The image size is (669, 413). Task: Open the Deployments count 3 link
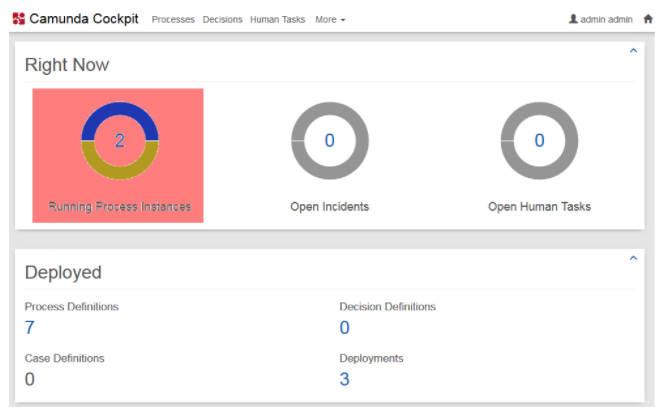pyautogui.click(x=345, y=379)
